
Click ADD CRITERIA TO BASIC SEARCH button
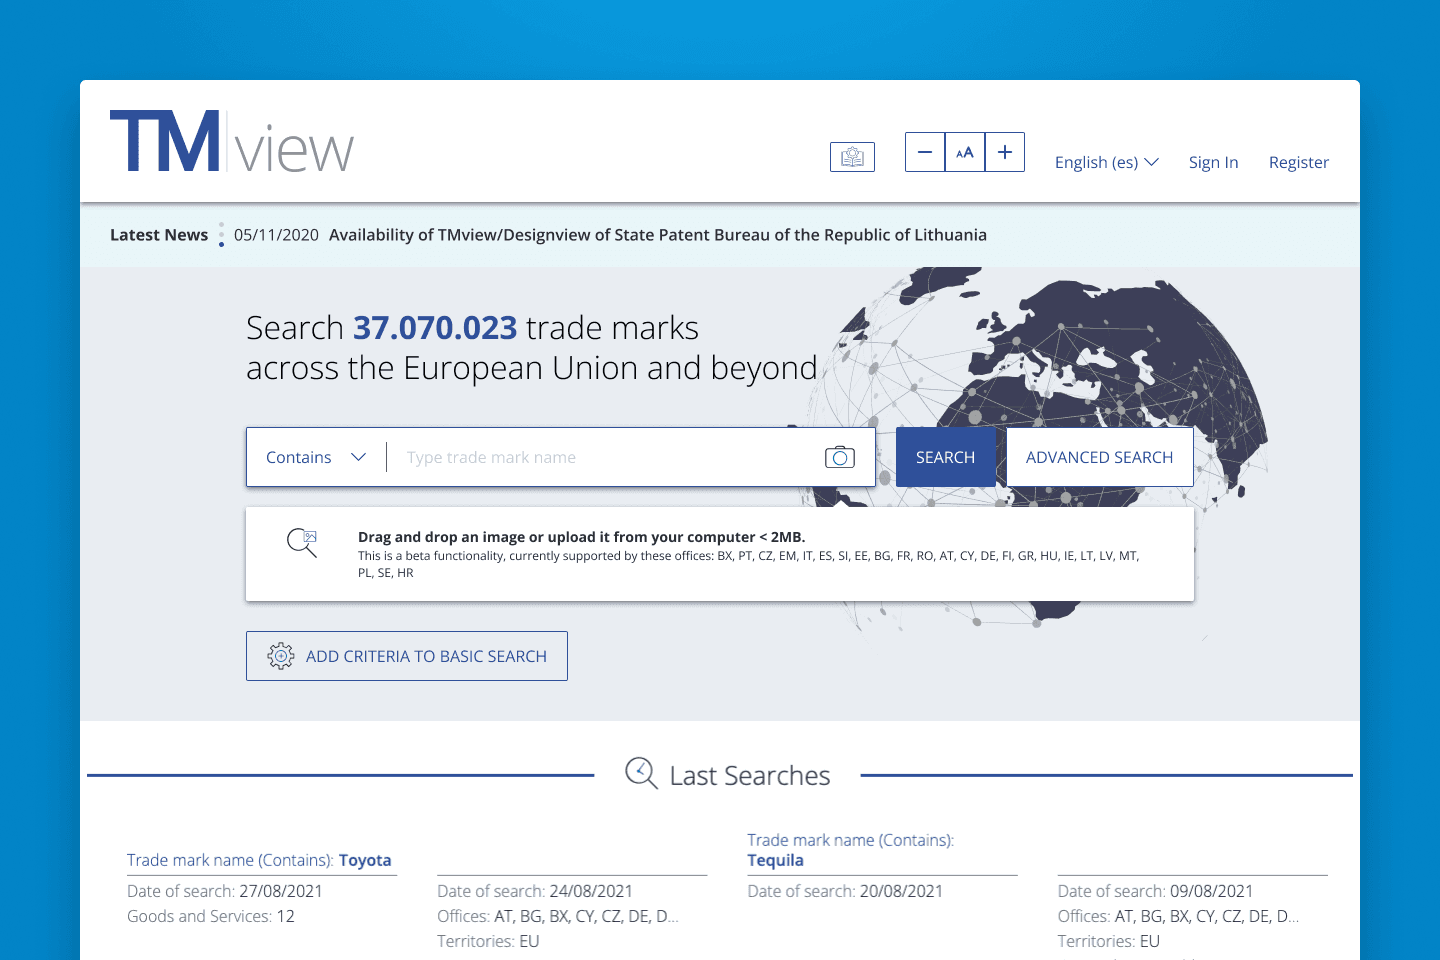(x=407, y=656)
